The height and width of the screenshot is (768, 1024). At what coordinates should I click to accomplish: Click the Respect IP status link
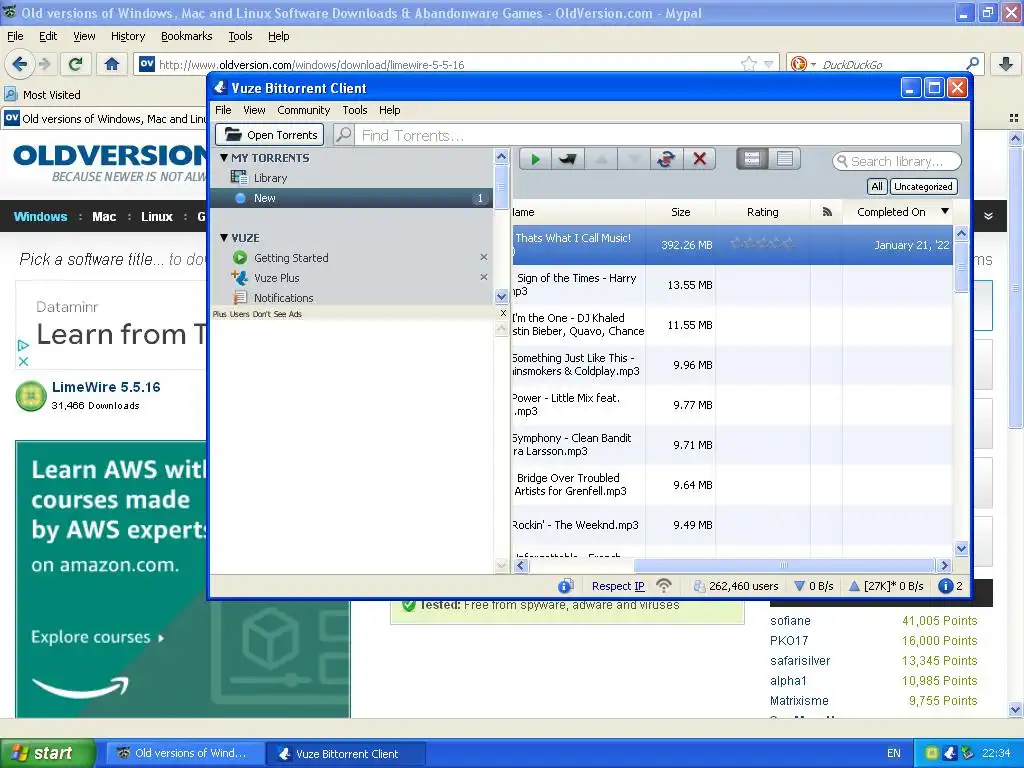618,586
